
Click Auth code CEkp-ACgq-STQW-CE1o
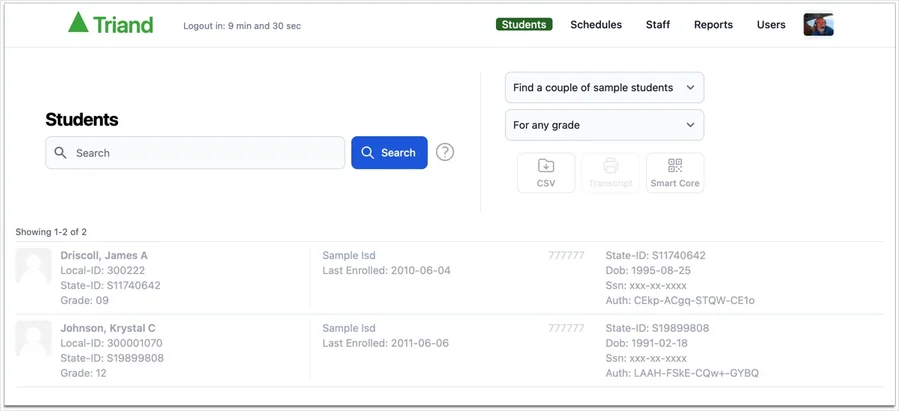680,300
